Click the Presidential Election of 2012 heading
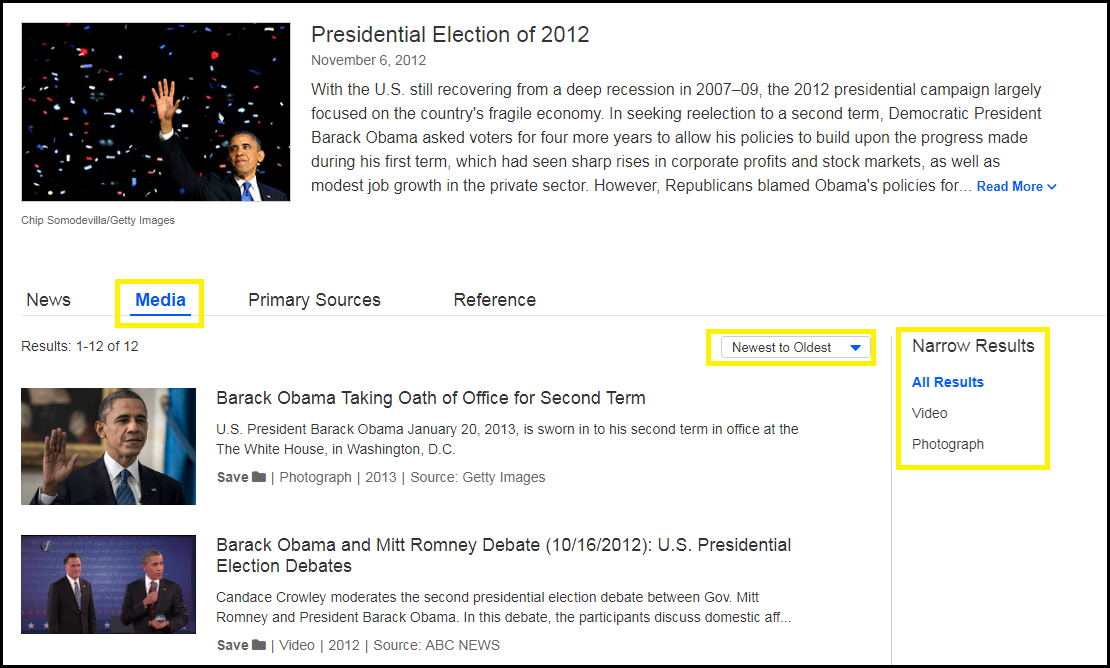 (450, 35)
